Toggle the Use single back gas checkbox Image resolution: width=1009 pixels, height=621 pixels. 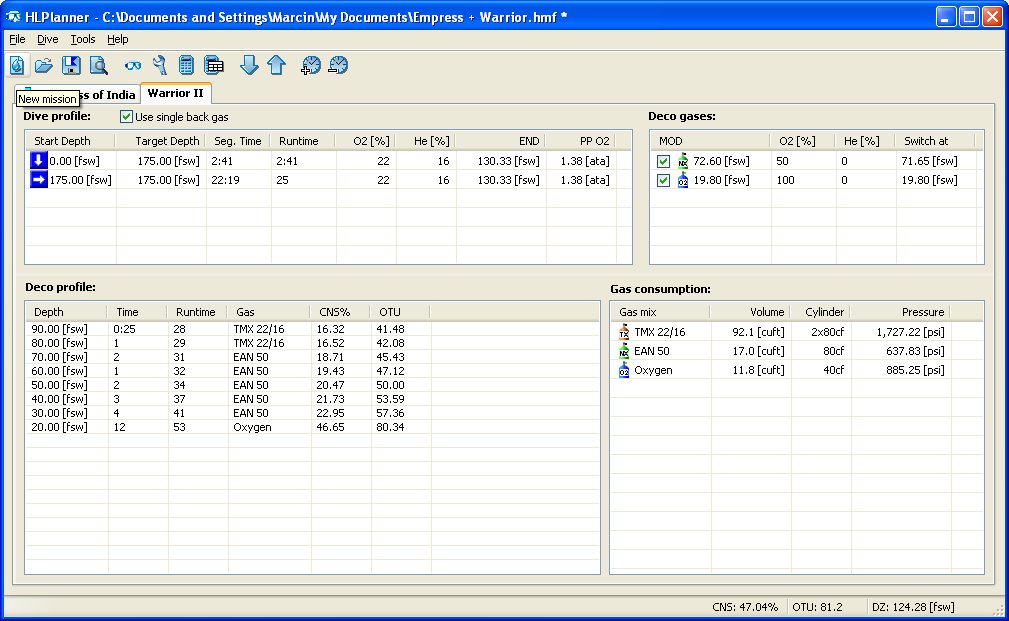127,117
